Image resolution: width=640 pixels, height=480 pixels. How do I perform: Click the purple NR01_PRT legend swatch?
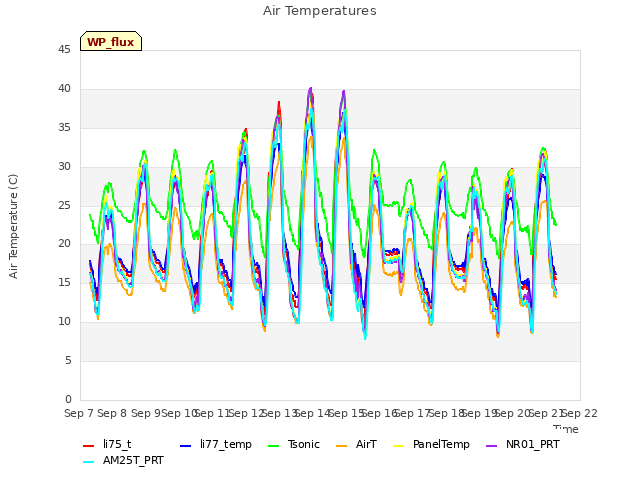point(491,446)
